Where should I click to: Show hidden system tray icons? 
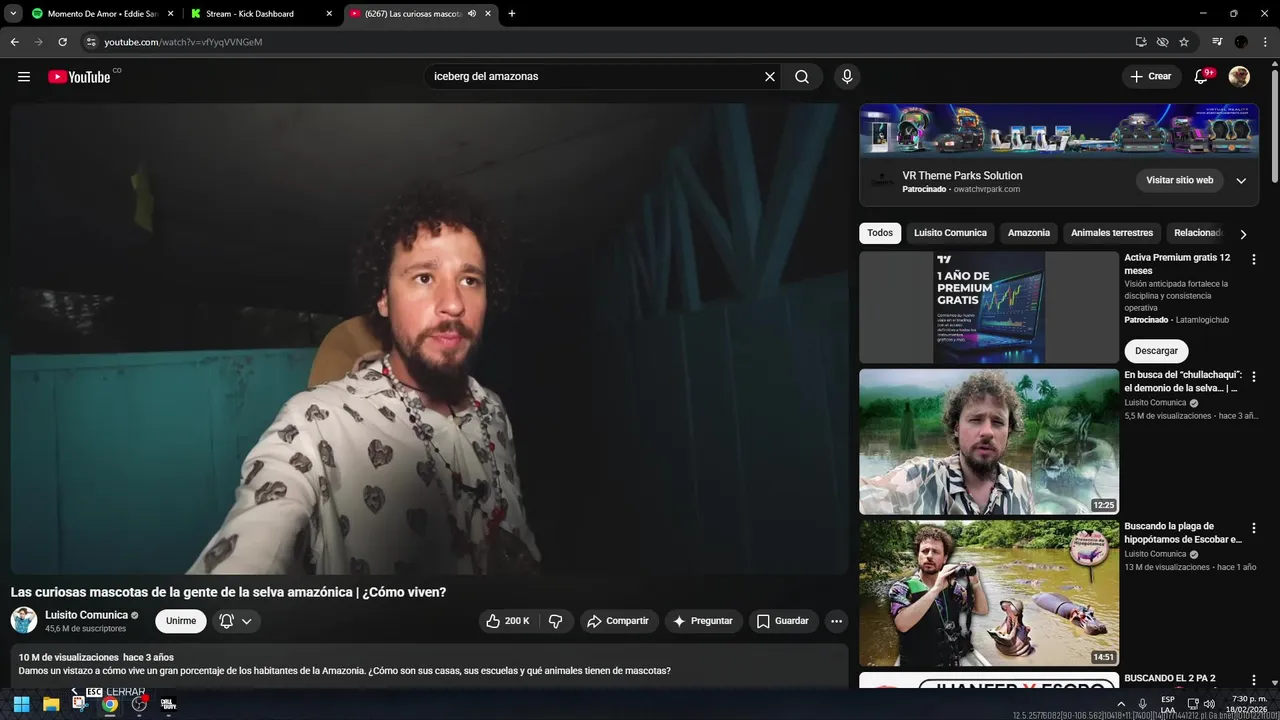pos(1121,704)
